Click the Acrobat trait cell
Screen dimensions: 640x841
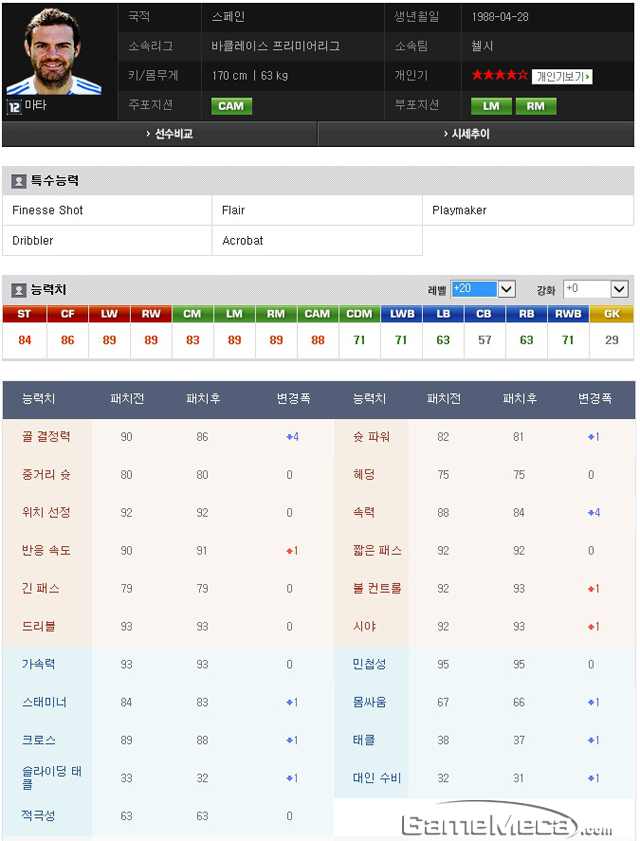[317, 241]
